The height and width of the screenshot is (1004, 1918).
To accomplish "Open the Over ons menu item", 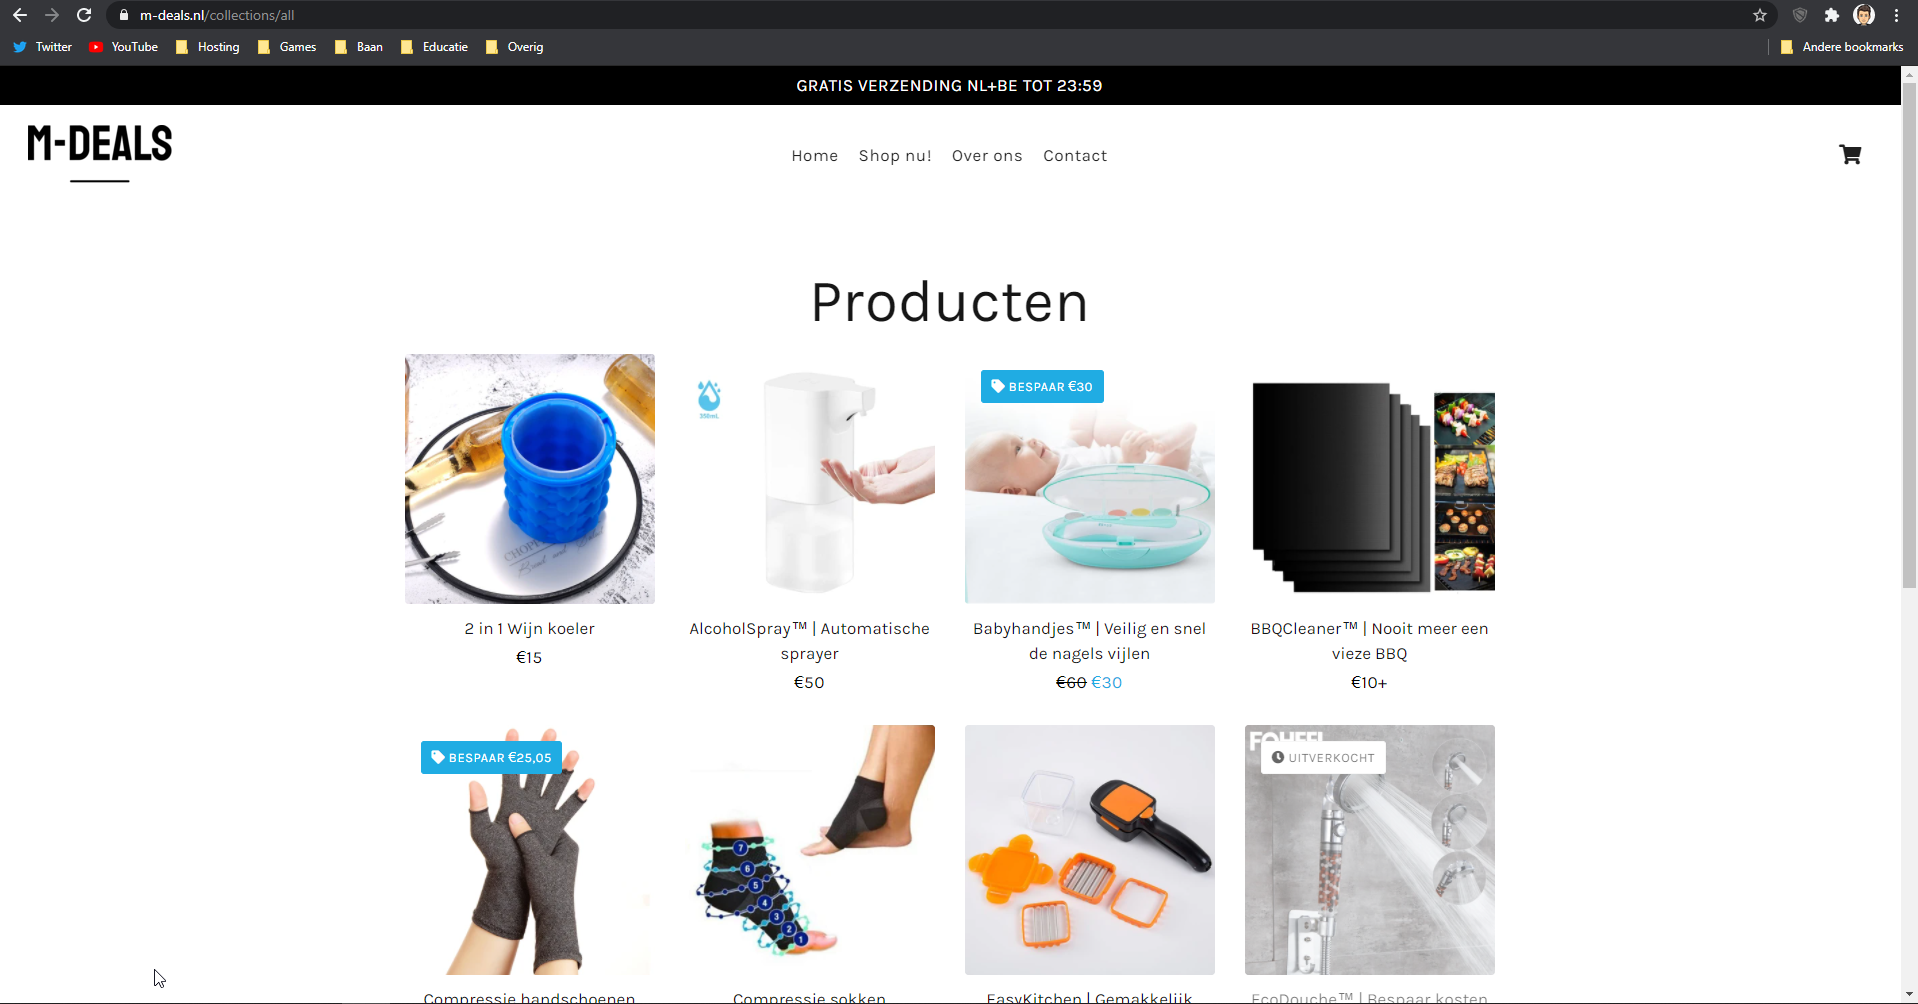I will [x=987, y=156].
